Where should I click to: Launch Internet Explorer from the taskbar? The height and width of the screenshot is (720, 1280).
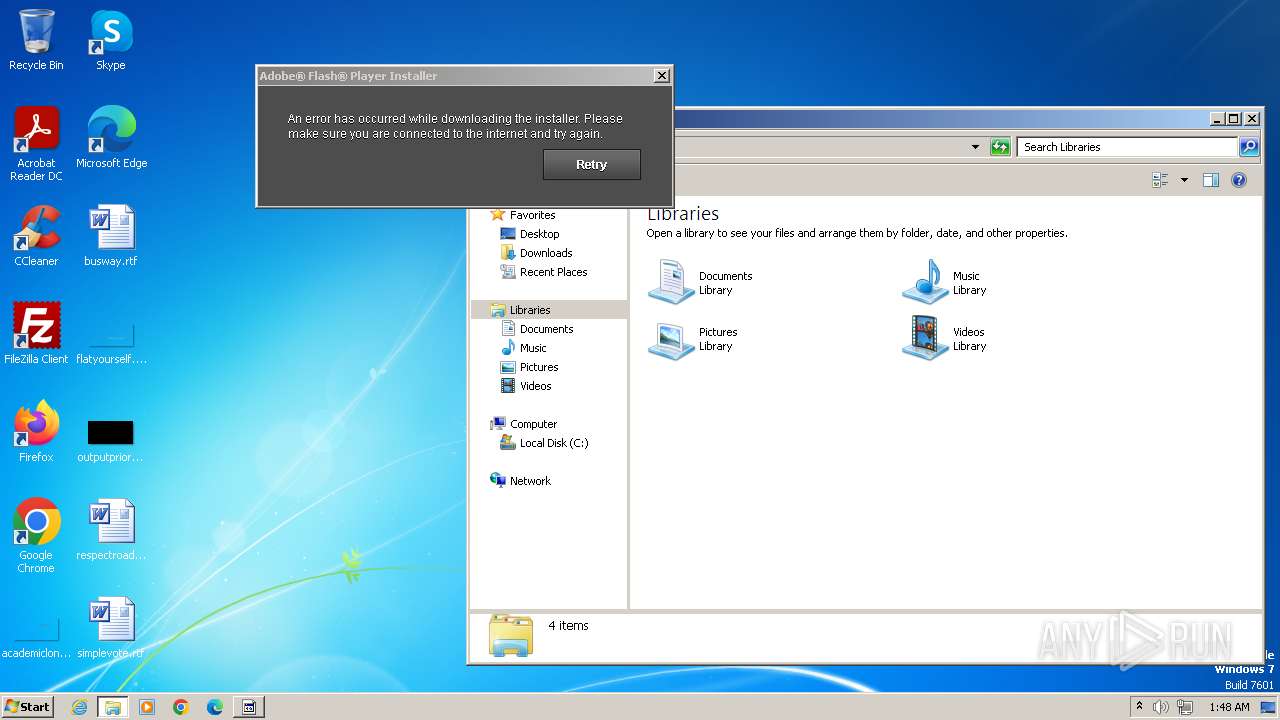tap(79, 707)
